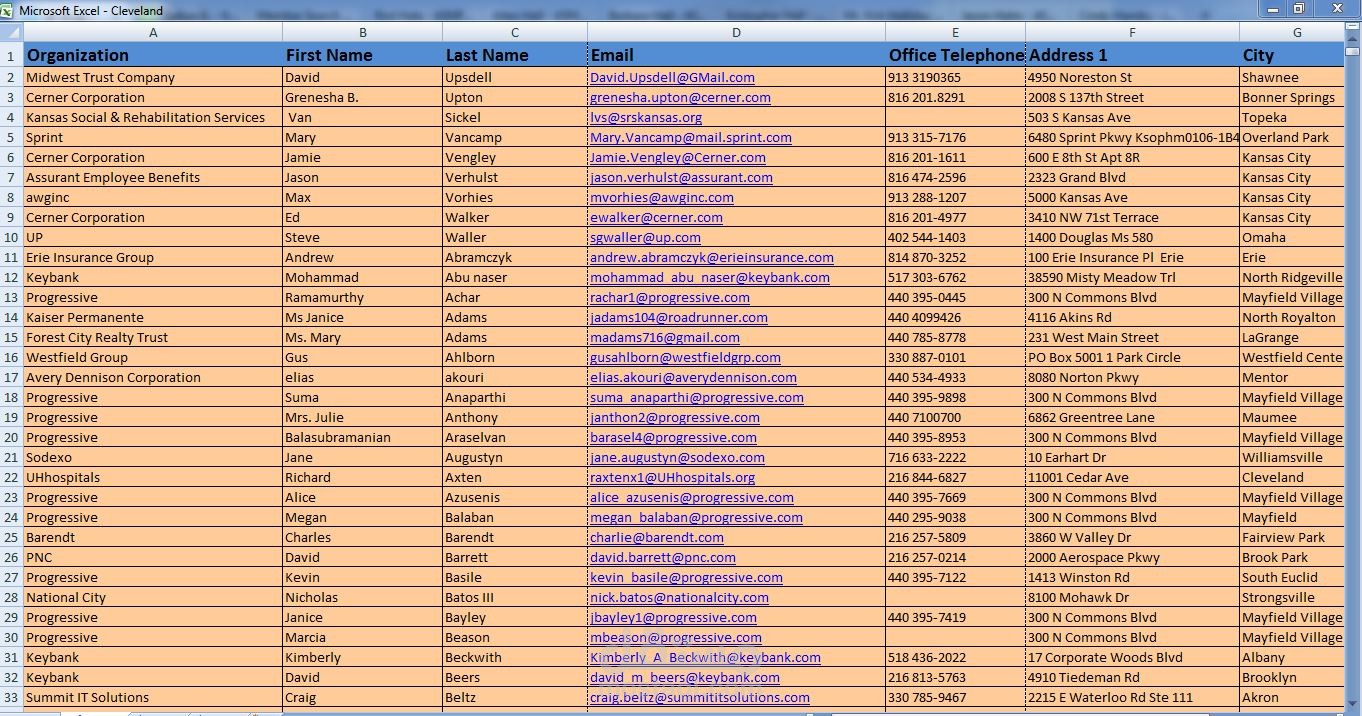This screenshot has width=1362, height=716.
Task: Open sgwaller@up.com email link
Action: (645, 237)
